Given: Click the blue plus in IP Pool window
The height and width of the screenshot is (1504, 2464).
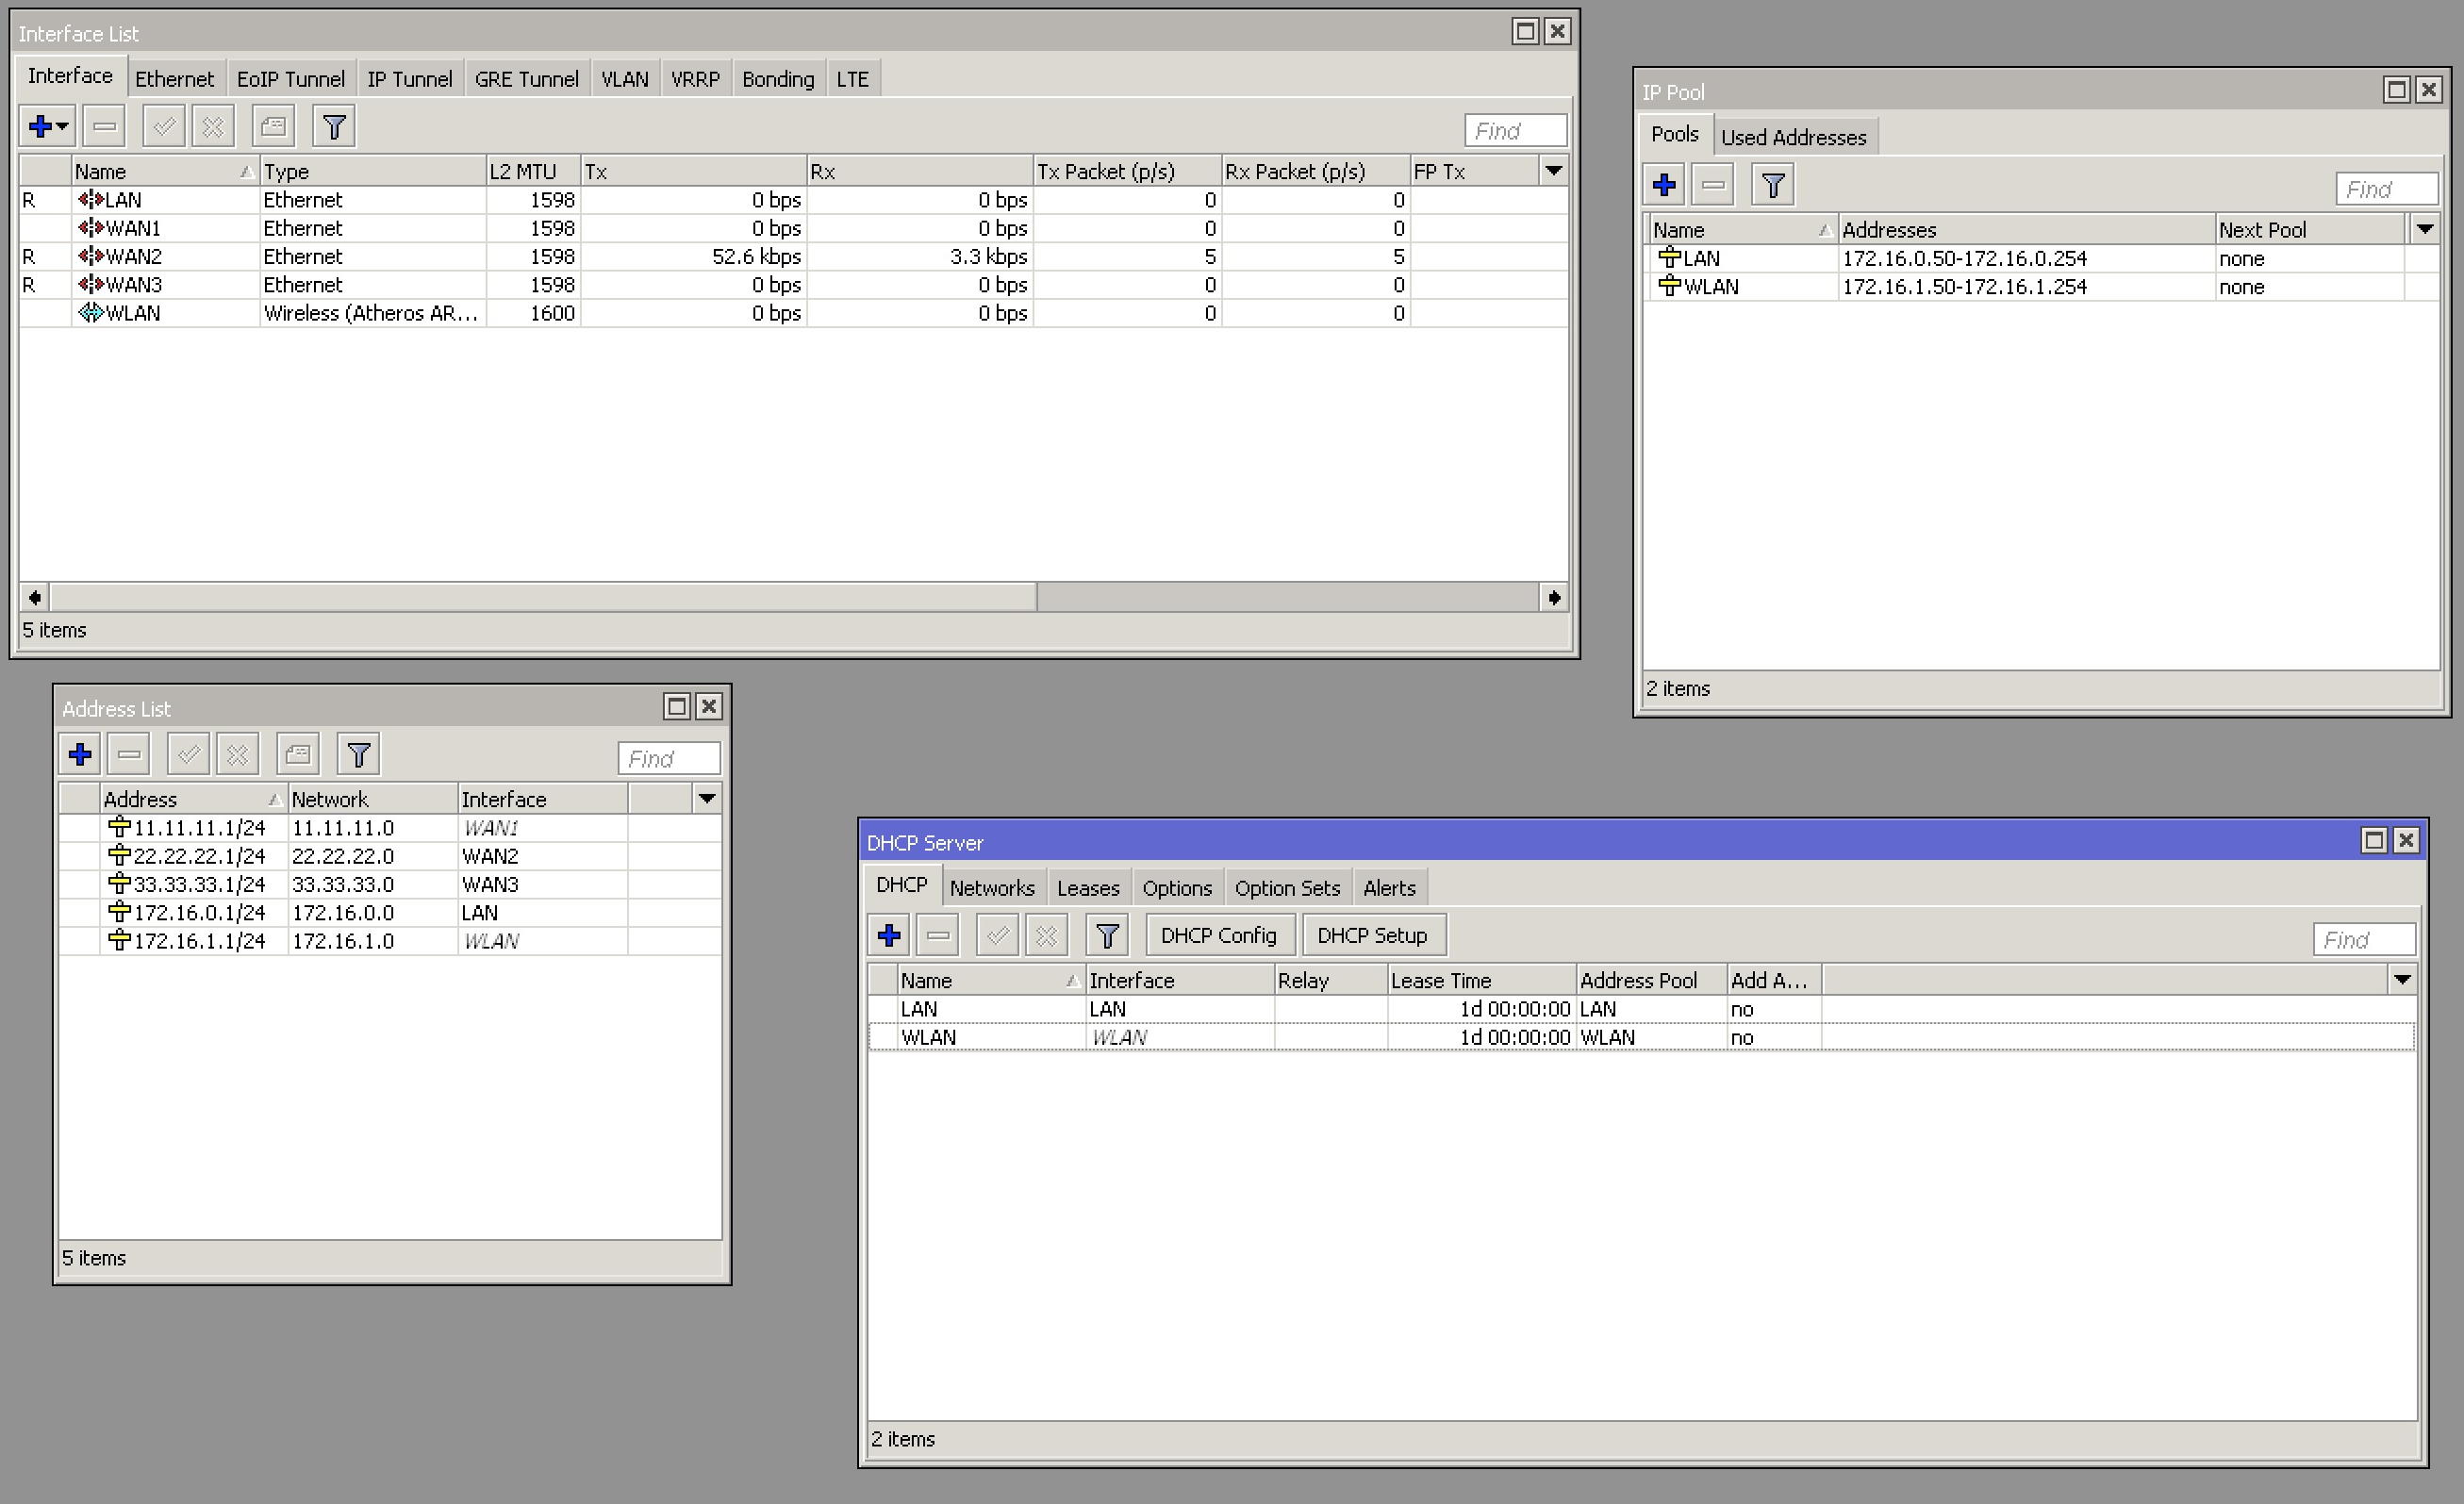Looking at the screenshot, I should coord(1665,185).
